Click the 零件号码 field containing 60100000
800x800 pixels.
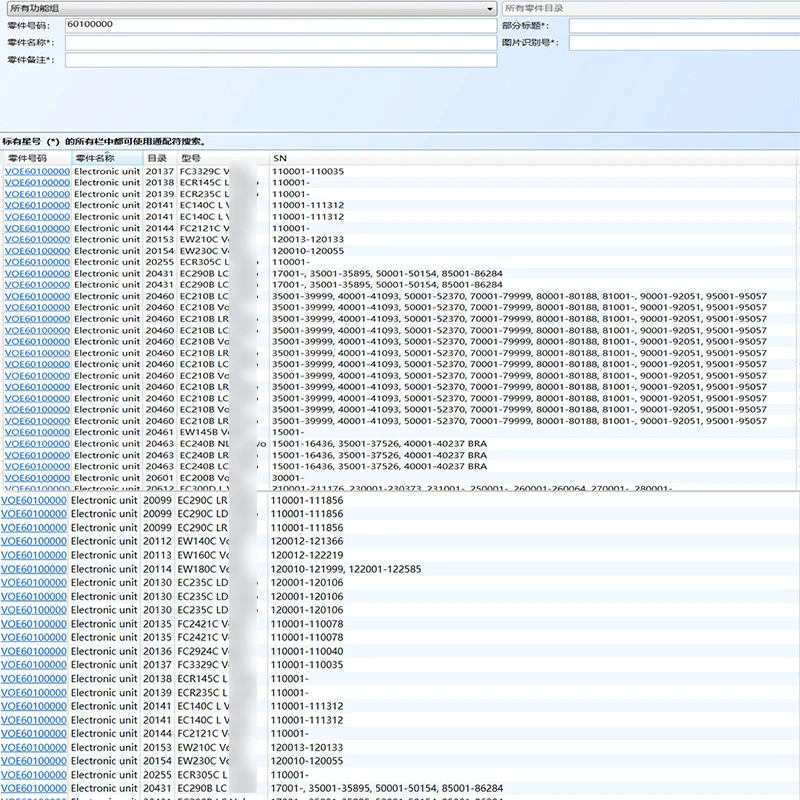coord(280,25)
